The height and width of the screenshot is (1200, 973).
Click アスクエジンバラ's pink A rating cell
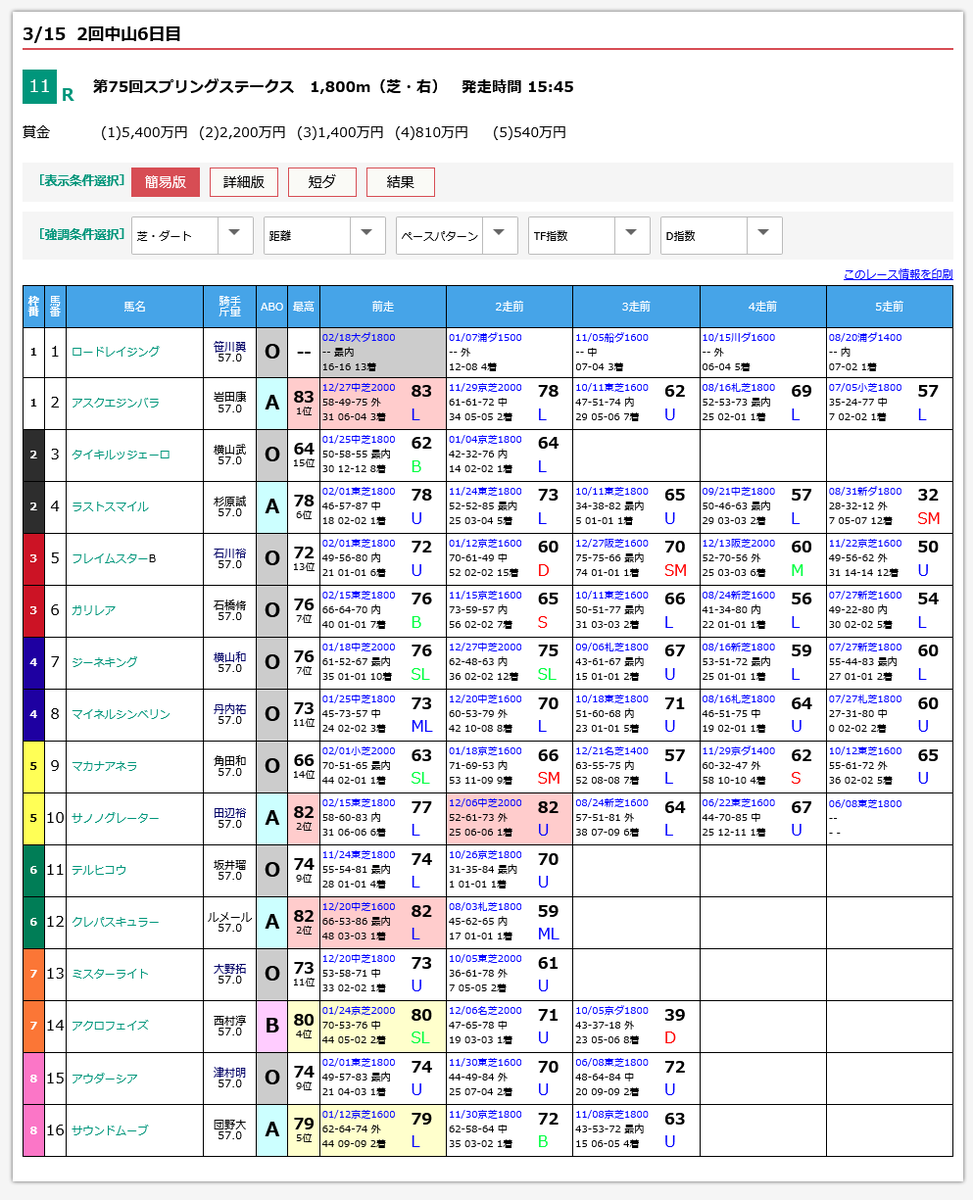[x=271, y=403]
